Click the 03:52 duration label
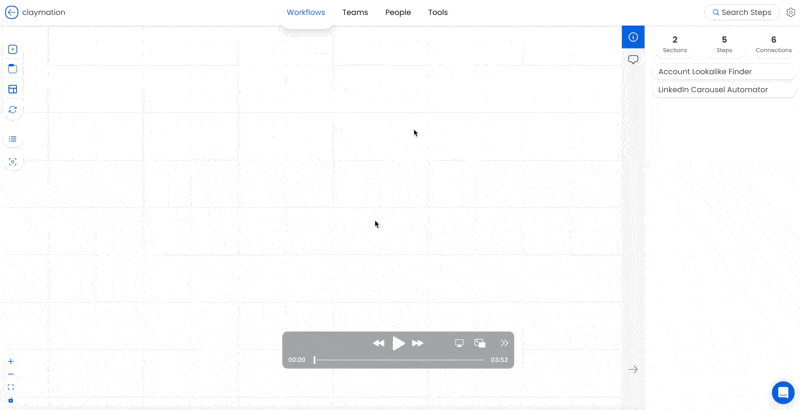The image size is (800, 410). (499, 360)
